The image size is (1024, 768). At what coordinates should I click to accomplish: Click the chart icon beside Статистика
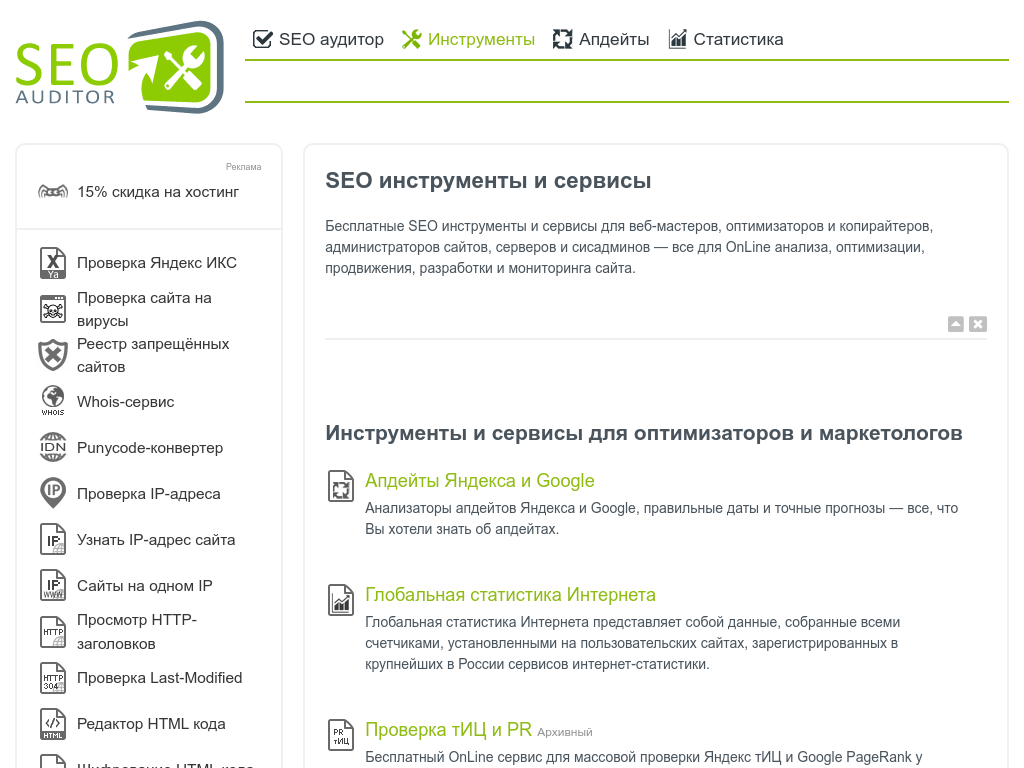[x=677, y=39]
